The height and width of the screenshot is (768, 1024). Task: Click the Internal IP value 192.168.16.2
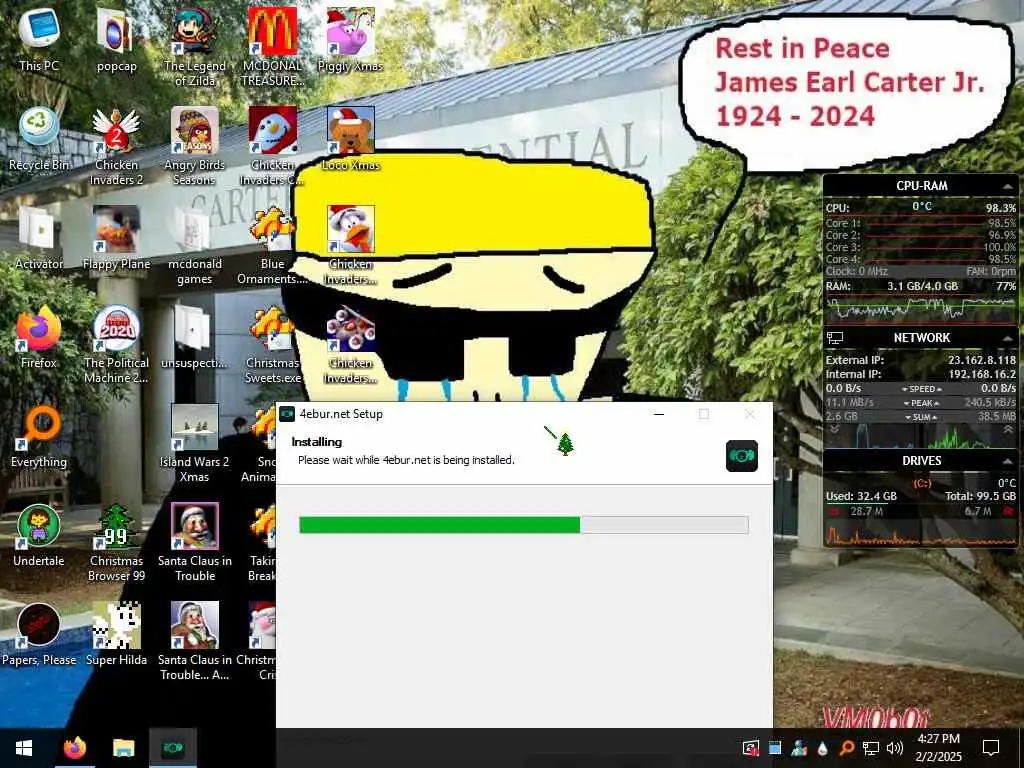[x=982, y=374]
